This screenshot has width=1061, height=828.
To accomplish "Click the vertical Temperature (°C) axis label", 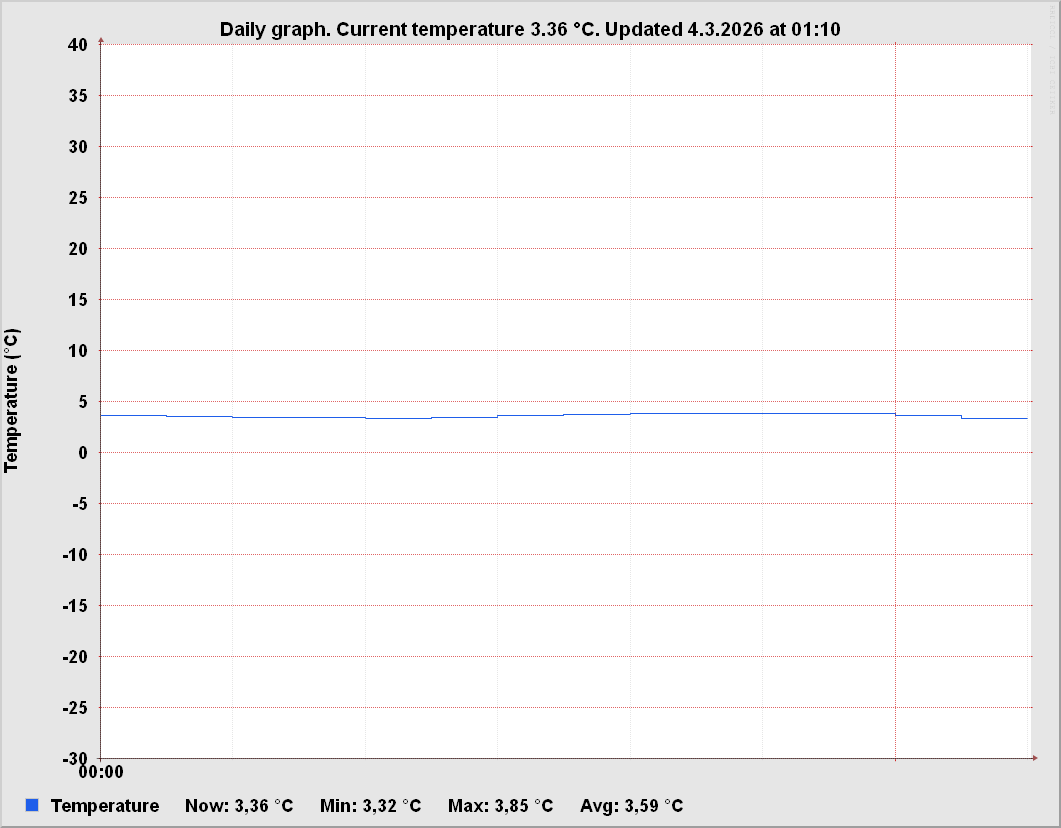I will click(12, 400).
